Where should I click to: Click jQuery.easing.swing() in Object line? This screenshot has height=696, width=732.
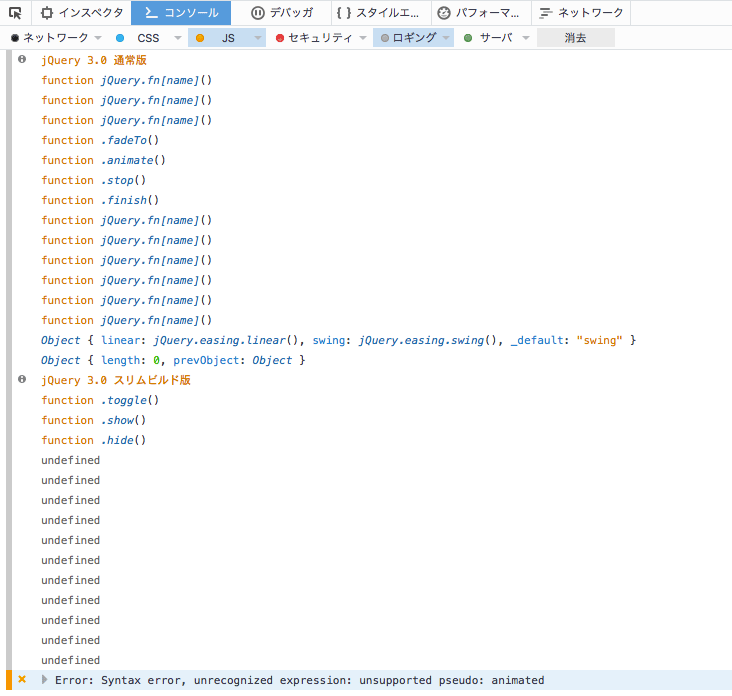tap(427, 340)
